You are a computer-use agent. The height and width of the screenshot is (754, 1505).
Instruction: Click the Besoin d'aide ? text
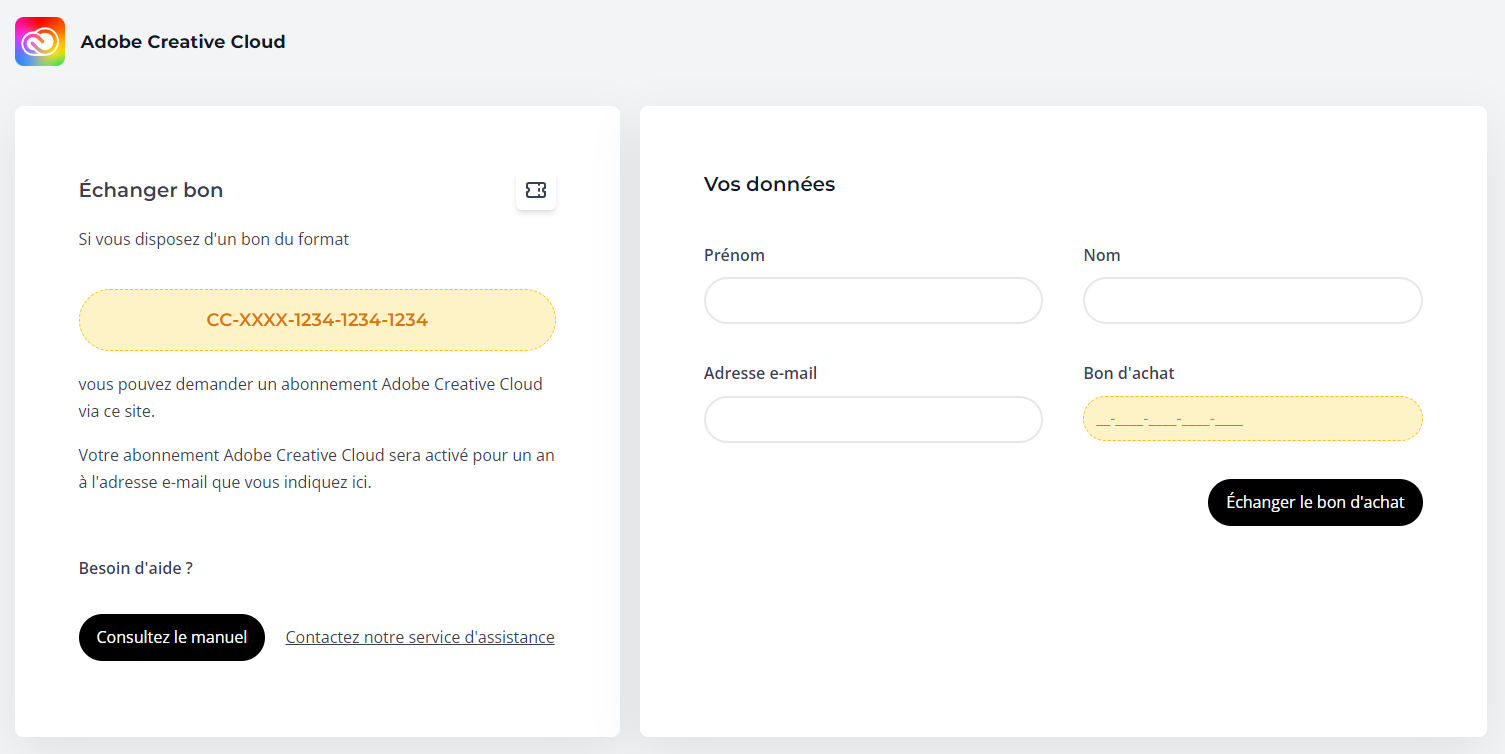coord(136,568)
